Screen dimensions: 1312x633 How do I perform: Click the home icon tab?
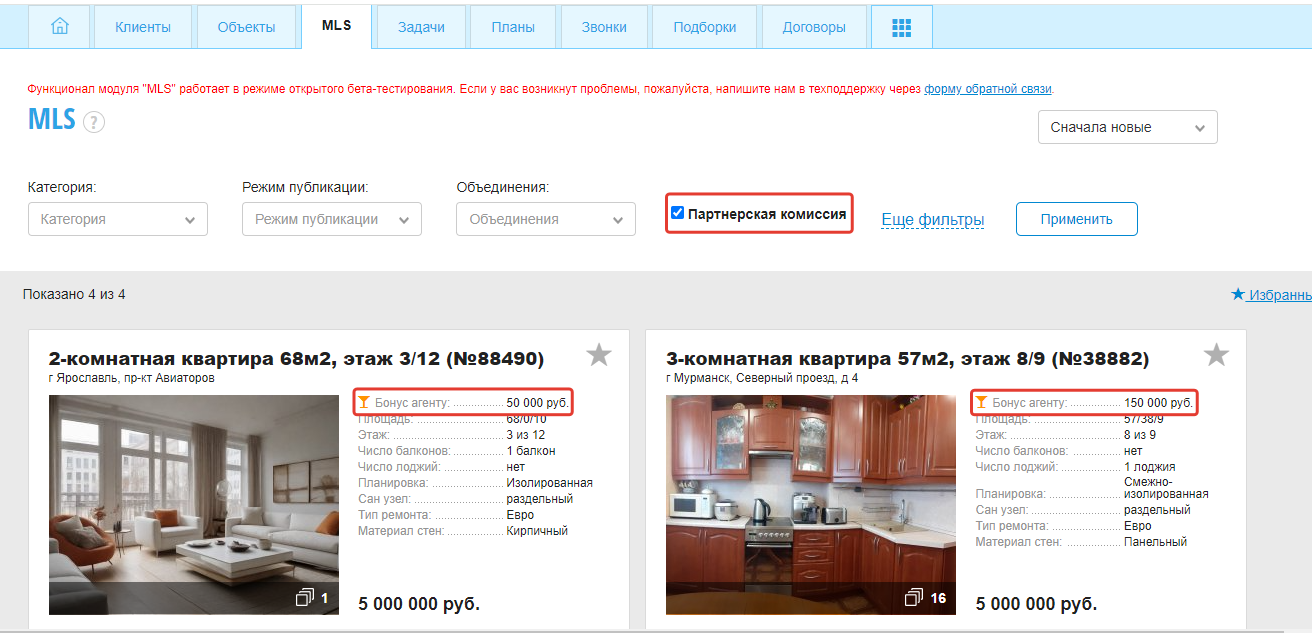pyautogui.click(x=58, y=27)
